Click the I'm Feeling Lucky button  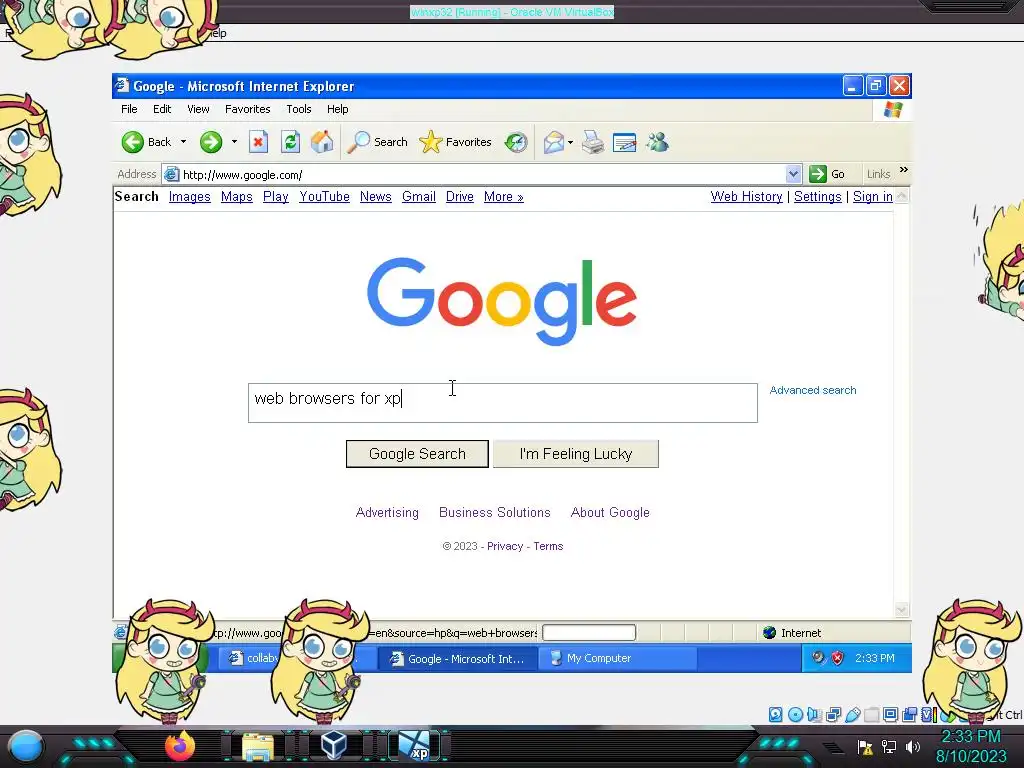tap(575, 454)
